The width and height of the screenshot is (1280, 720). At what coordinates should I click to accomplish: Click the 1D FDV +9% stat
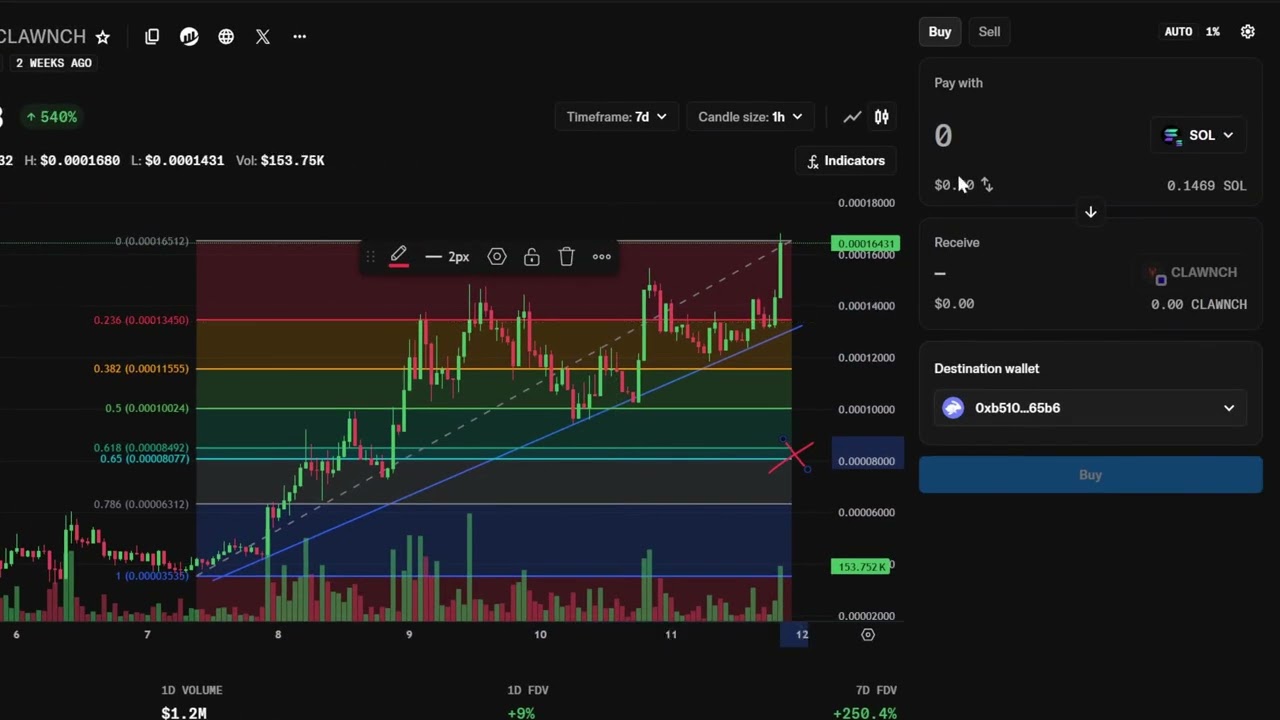[527, 702]
